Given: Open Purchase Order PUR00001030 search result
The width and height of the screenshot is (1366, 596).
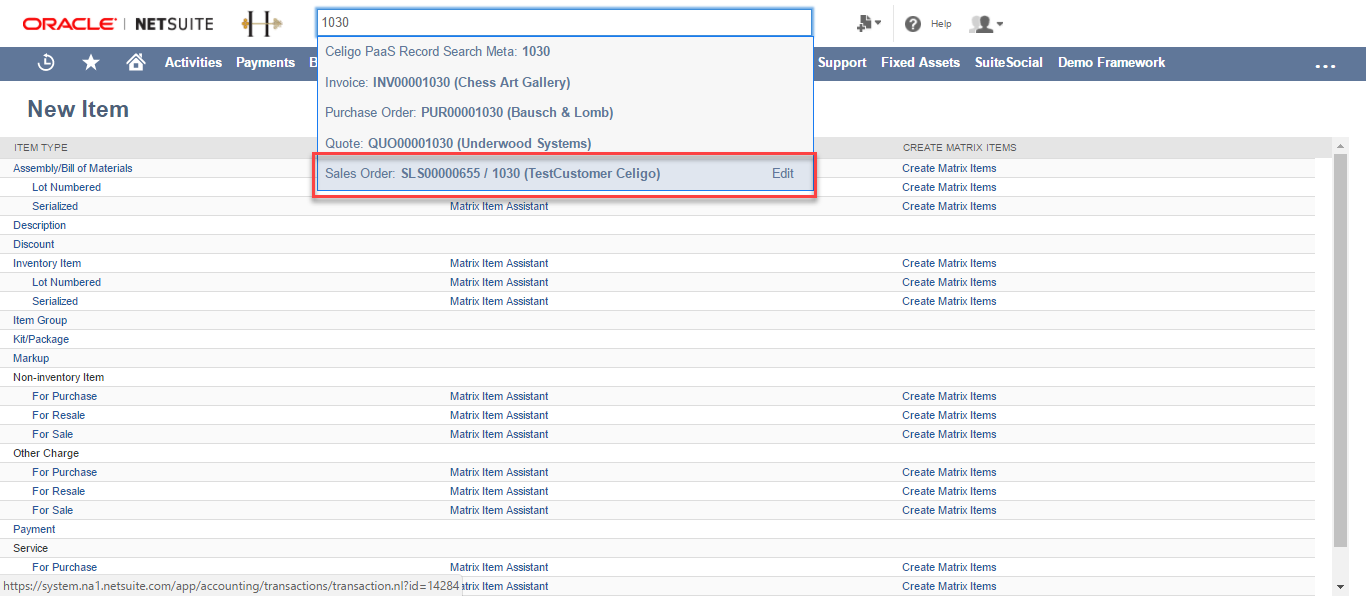Looking at the screenshot, I should tap(565, 112).
